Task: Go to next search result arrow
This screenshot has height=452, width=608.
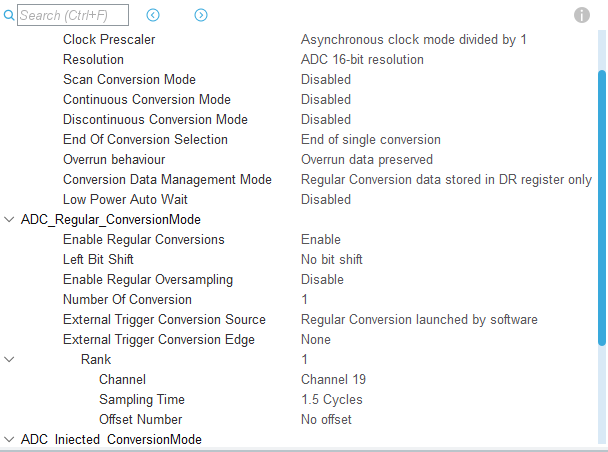Action: point(201,15)
